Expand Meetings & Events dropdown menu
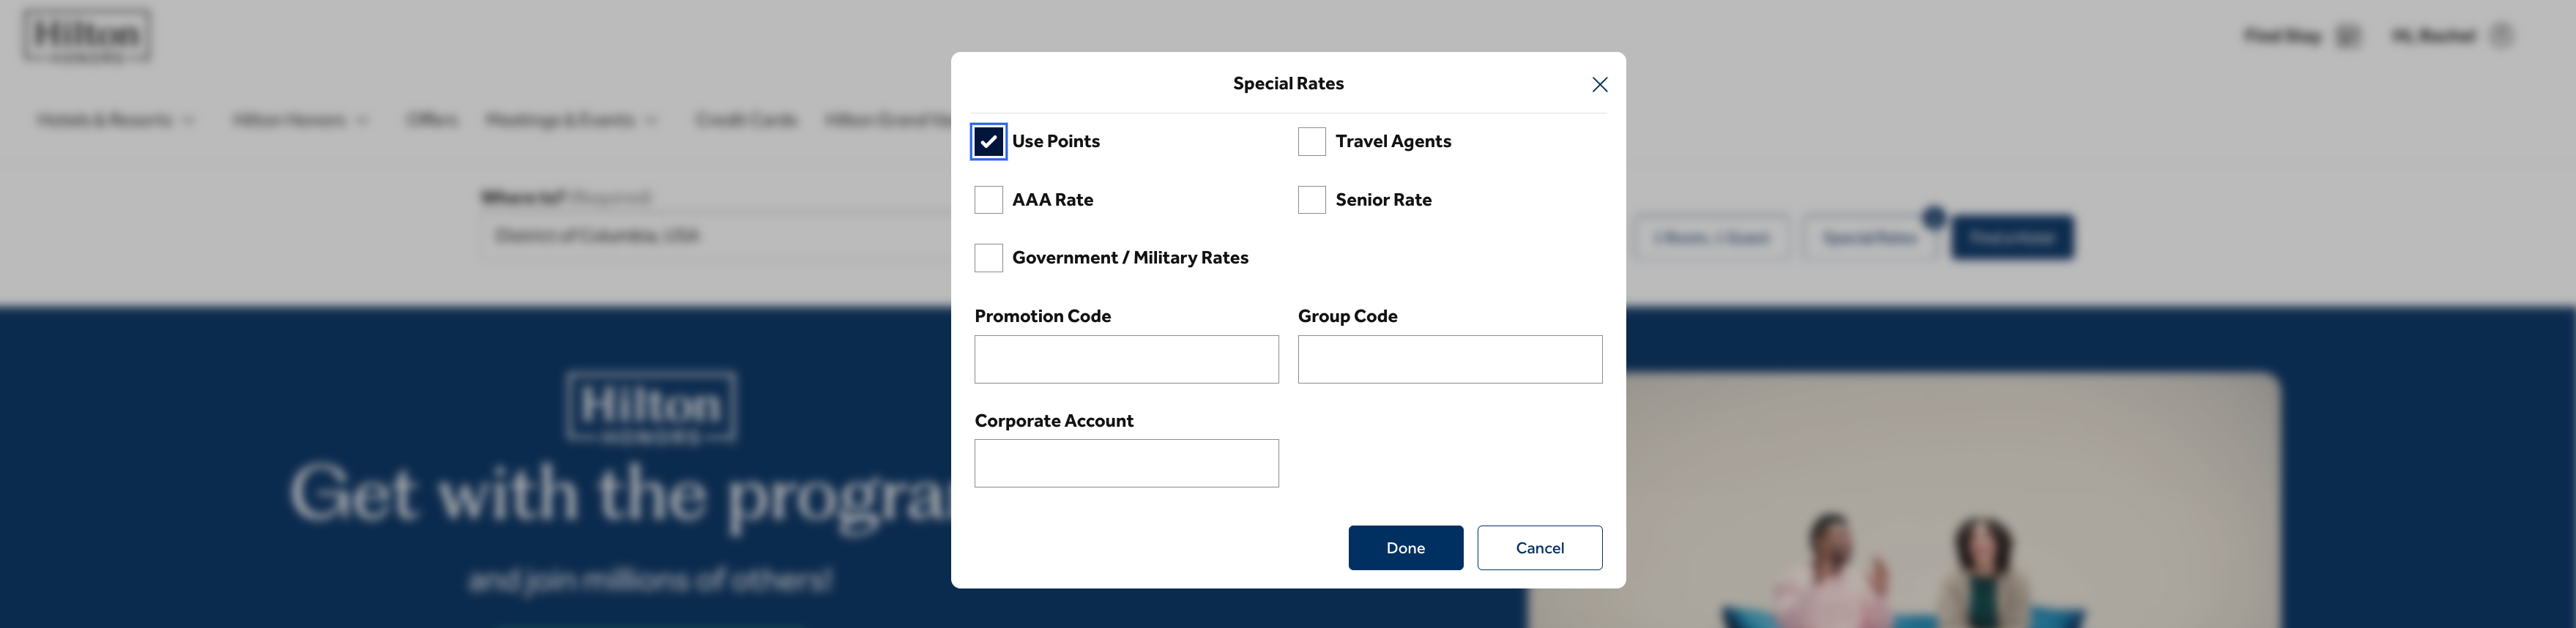Viewport: 2576px width, 628px height. (x=572, y=121)
